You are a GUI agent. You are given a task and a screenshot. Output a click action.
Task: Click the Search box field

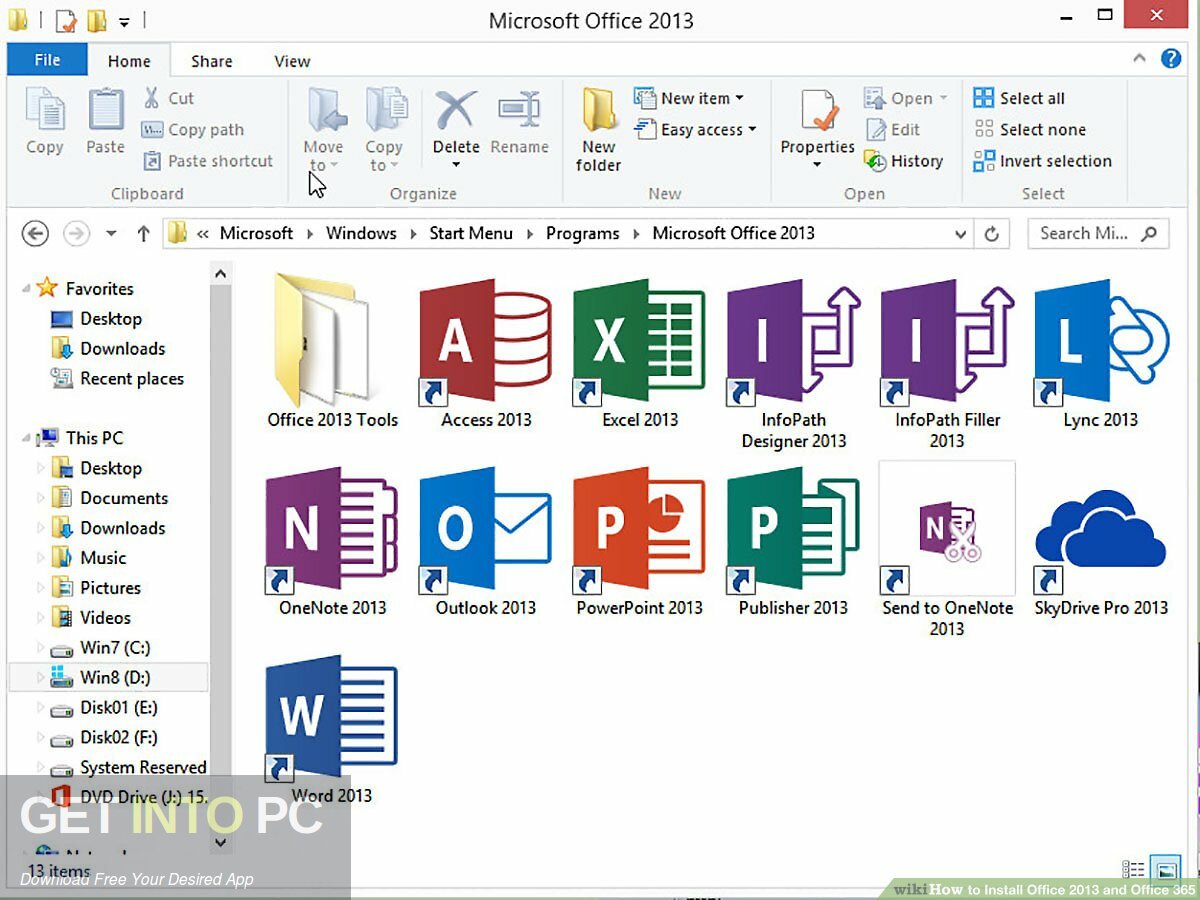coord(1098,234)
